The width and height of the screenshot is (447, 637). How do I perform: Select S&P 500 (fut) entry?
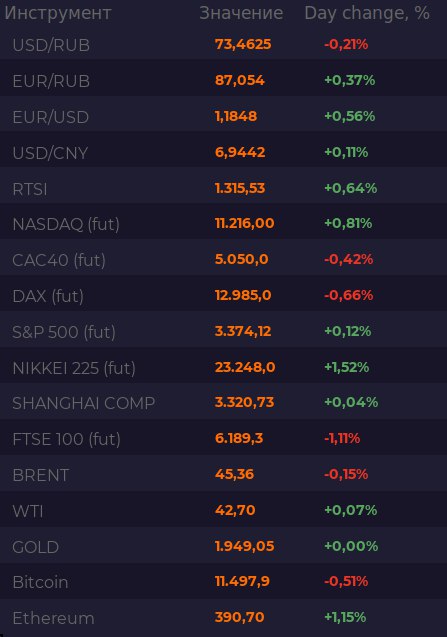coord(224,331)
